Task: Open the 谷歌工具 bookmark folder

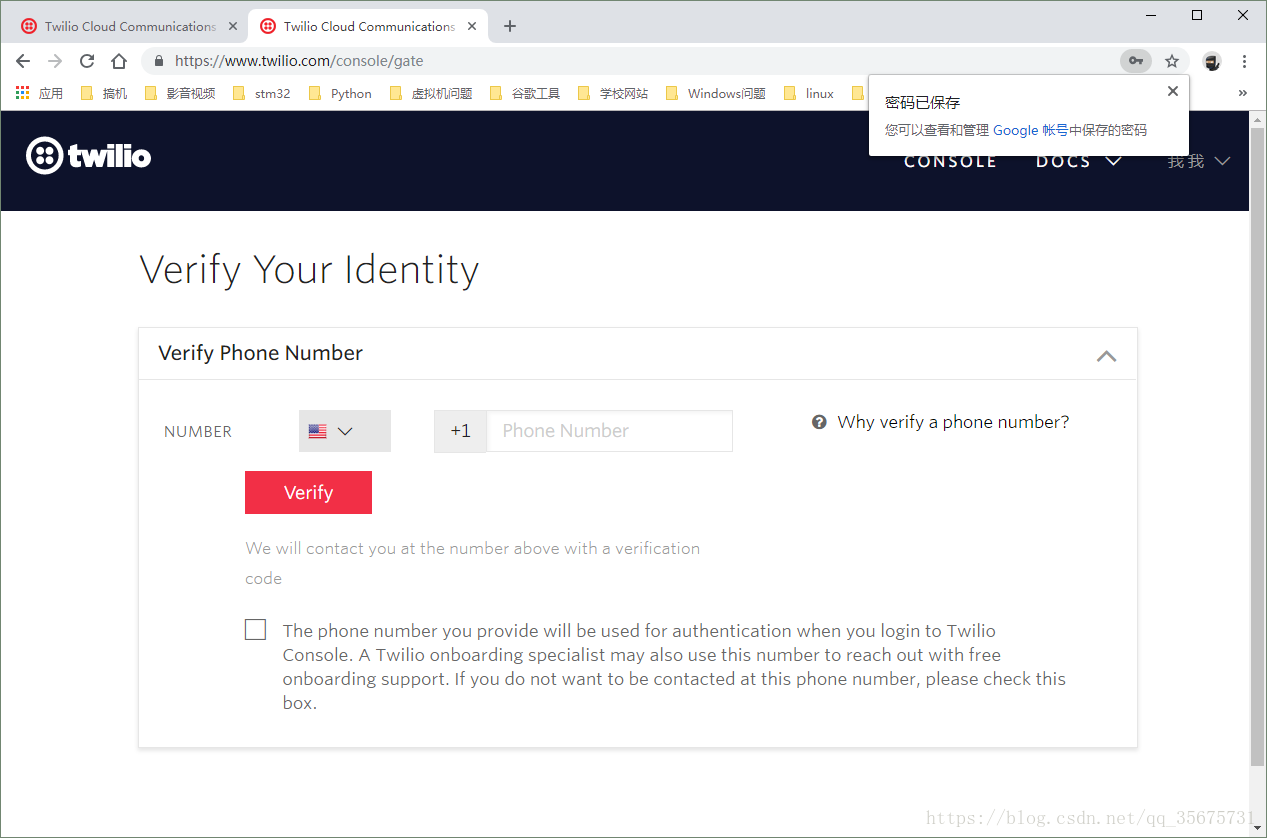Action: point(525,93)
